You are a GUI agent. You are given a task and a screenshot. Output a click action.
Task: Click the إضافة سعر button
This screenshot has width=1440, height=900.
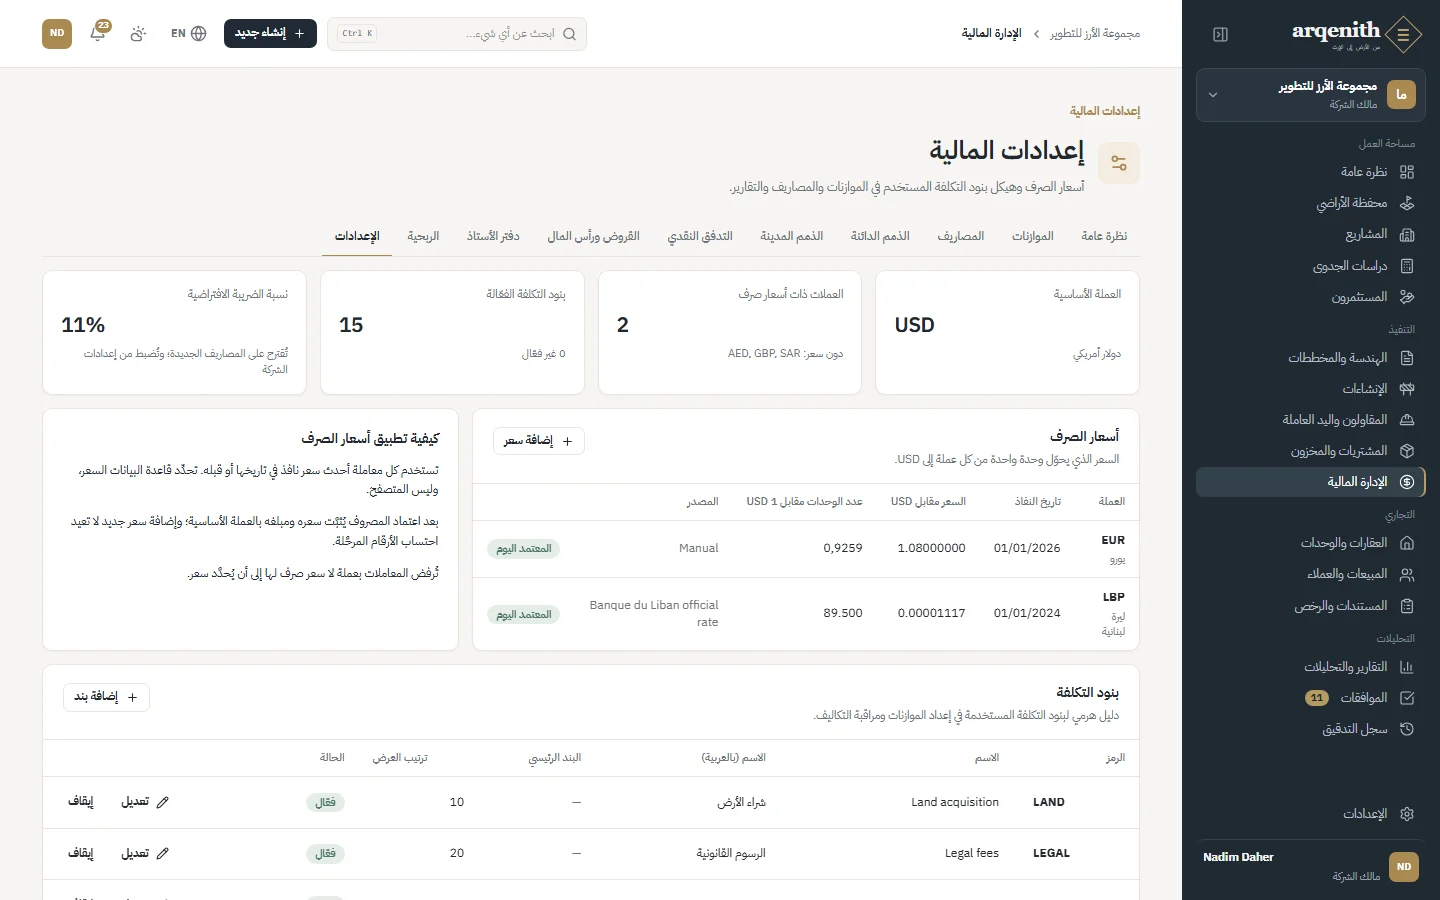tap(539, 441)
